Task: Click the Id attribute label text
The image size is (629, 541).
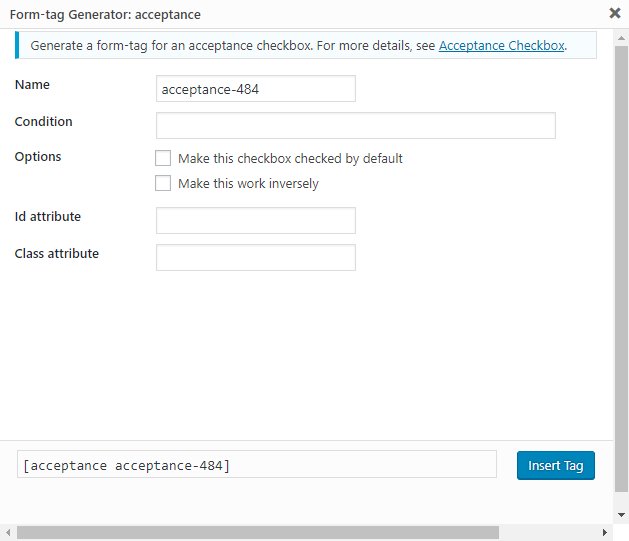Action: pyautogui.click(x=48, y=216)
